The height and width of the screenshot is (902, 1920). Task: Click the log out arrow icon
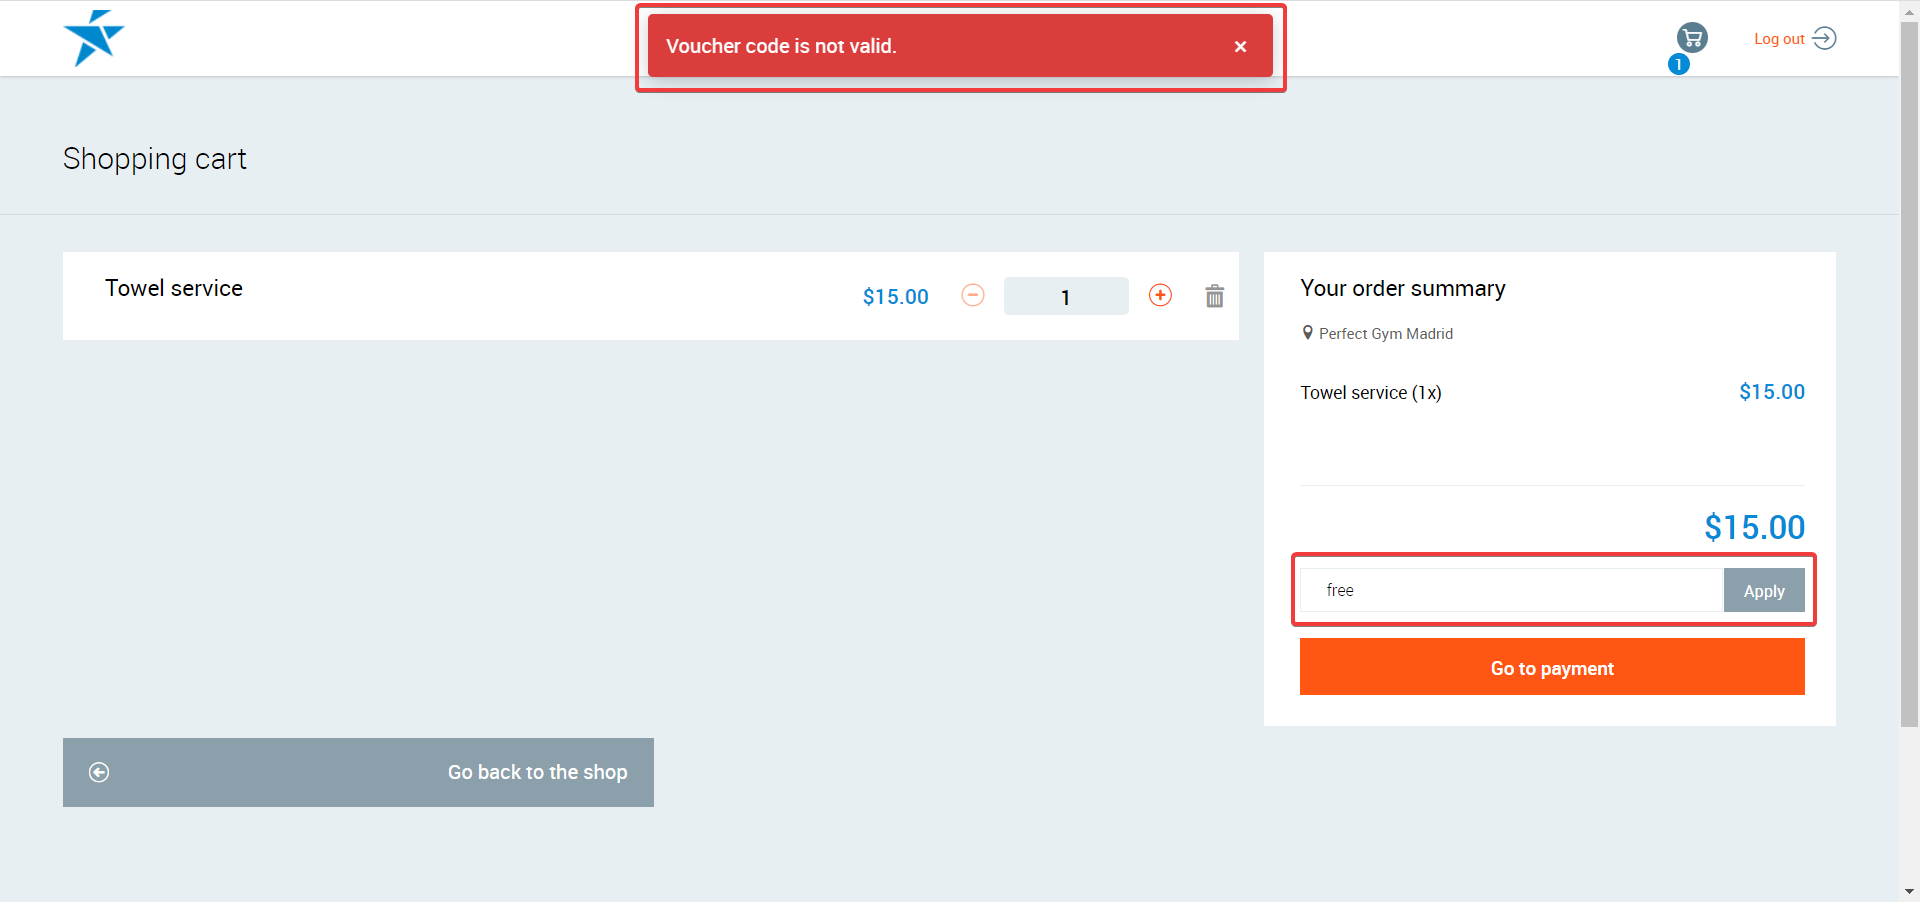(x=1824, y=38)
